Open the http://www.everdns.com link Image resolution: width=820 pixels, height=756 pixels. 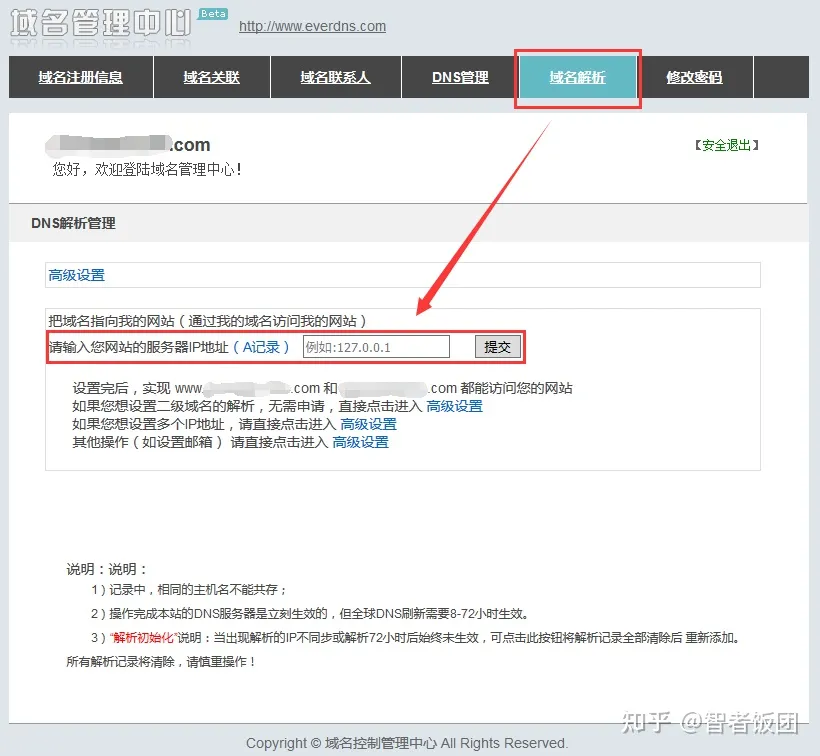(312, 27)
